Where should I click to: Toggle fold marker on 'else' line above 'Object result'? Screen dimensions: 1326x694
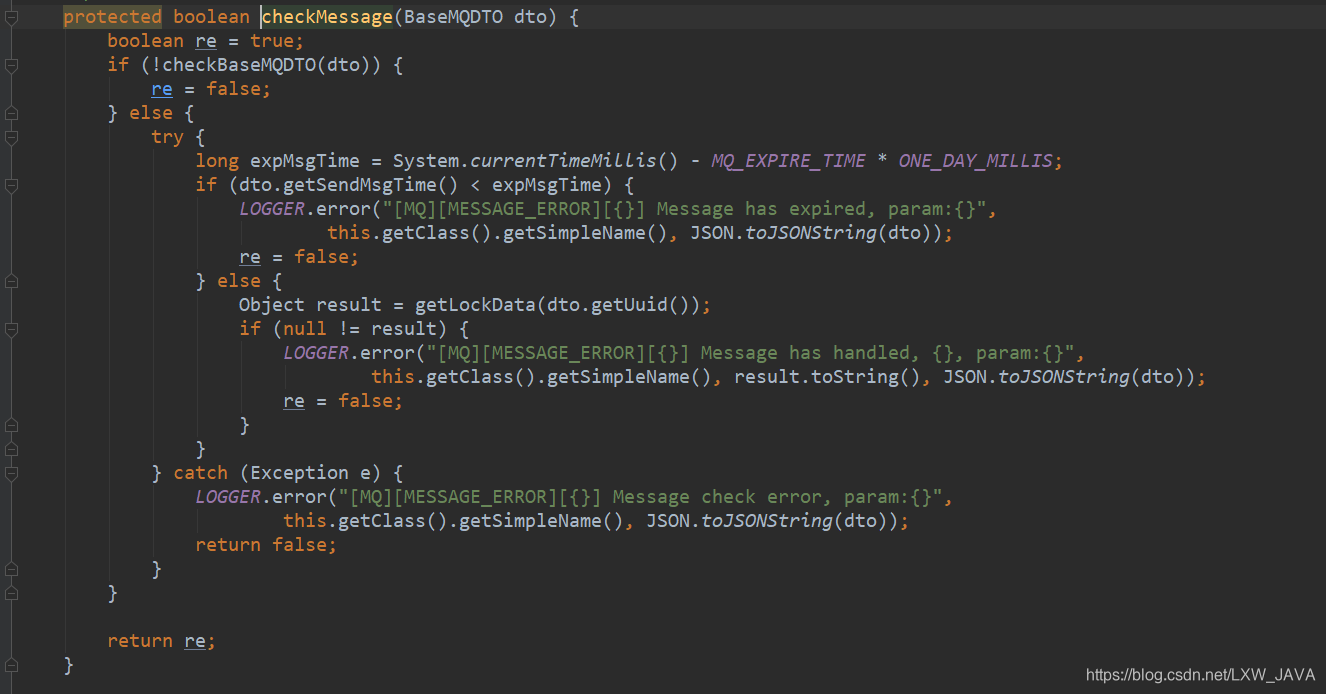[x=11, y=281]
